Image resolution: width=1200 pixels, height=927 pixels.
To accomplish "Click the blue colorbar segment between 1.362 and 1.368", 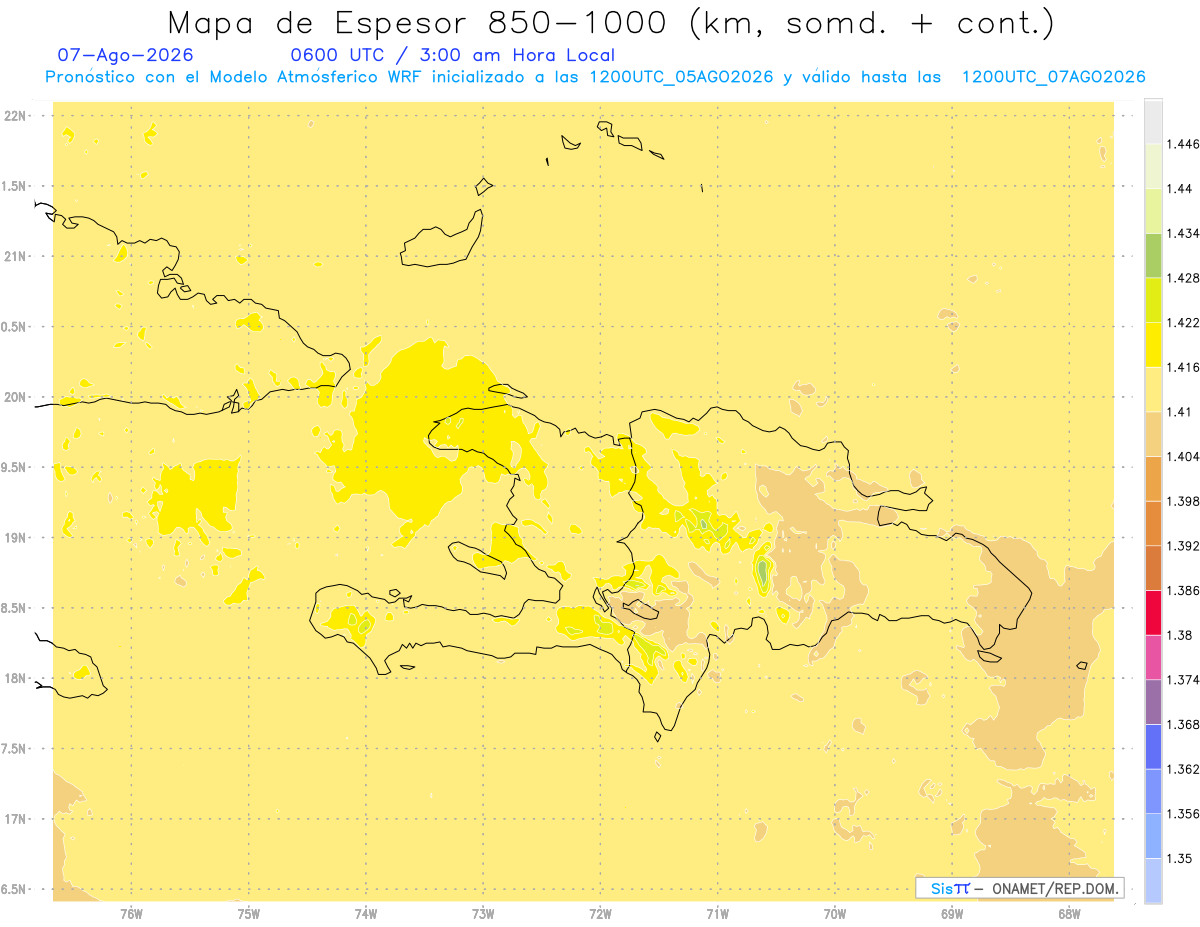I will [1153, 746].
